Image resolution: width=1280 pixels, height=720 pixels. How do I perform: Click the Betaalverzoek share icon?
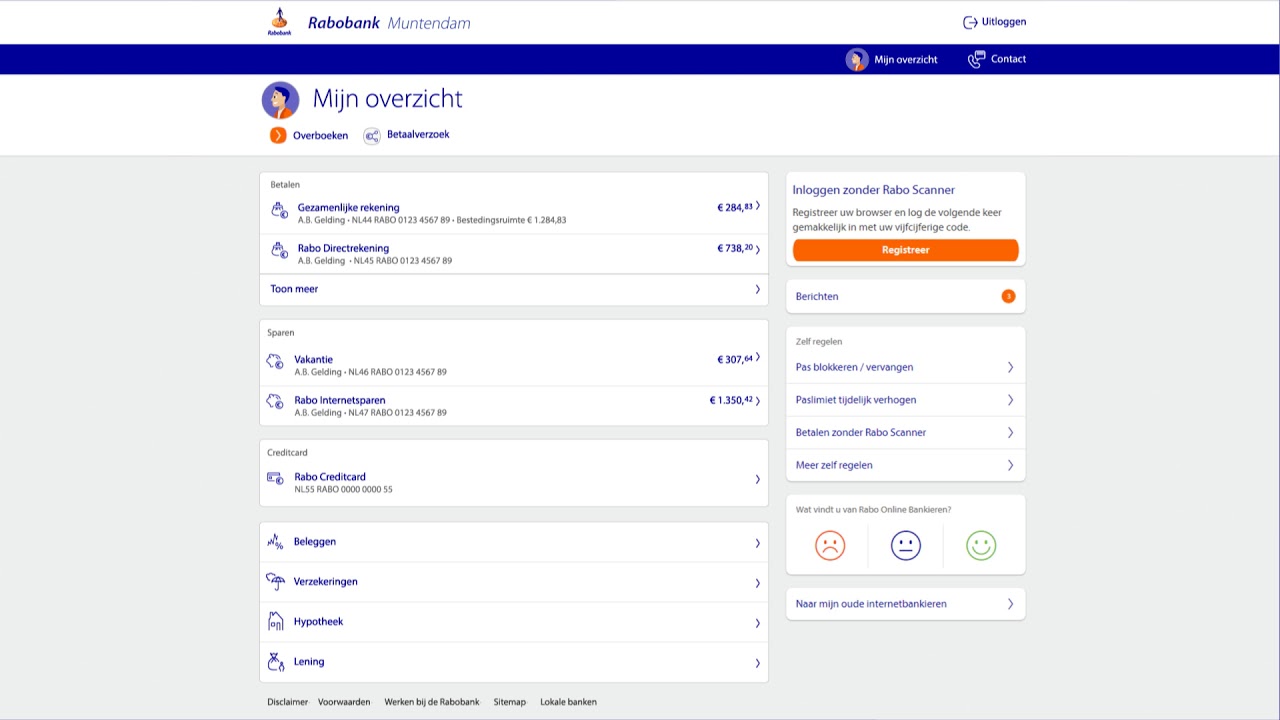click(372, 135)
